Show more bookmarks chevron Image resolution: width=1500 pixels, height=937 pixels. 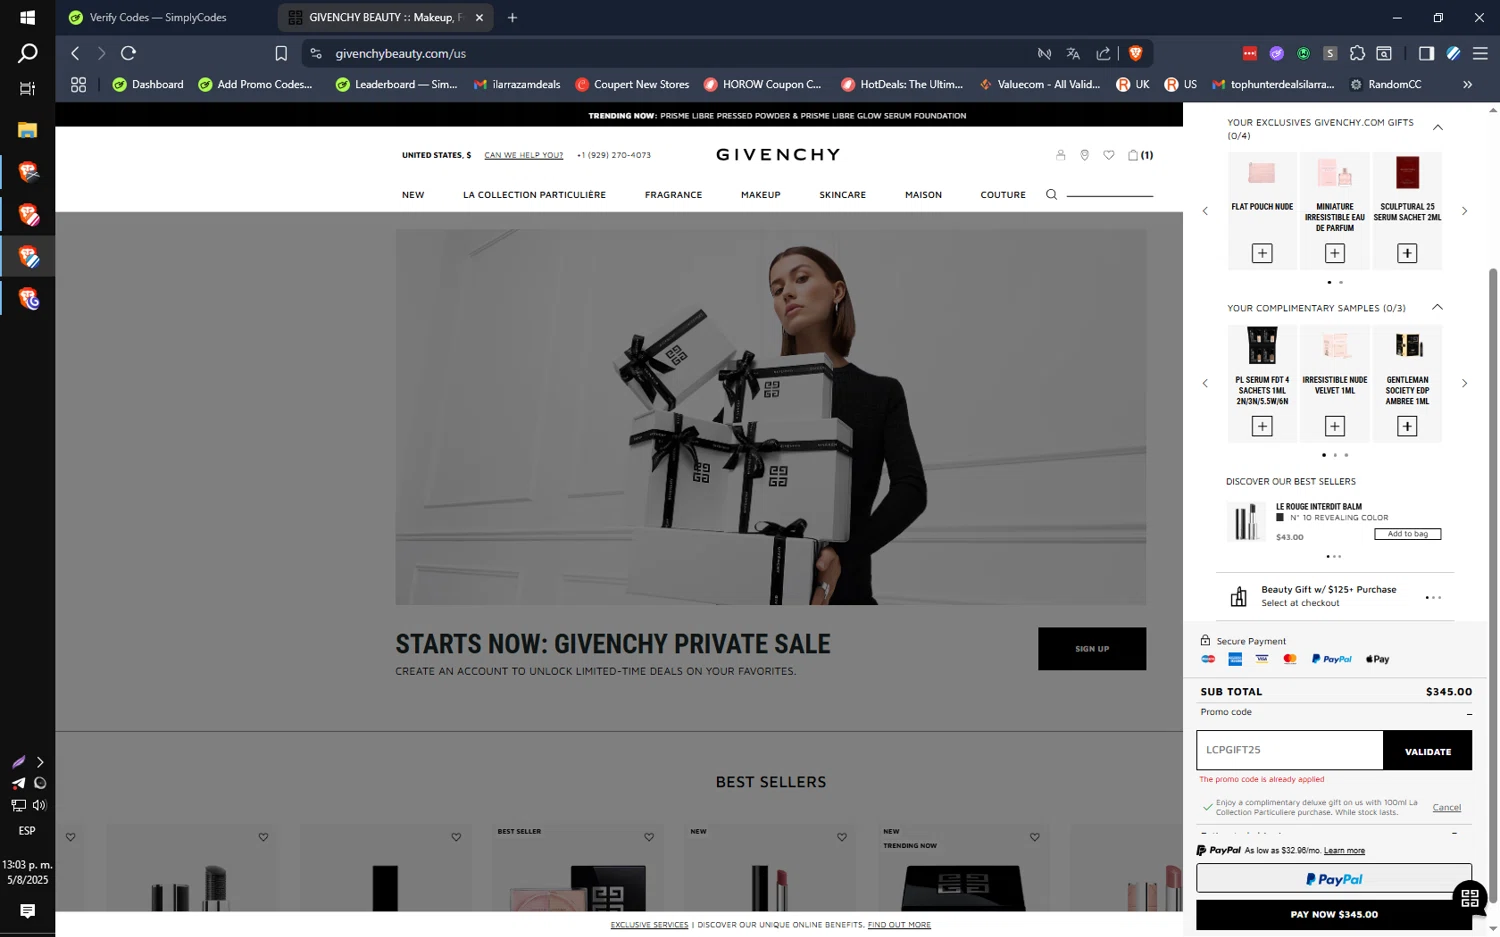click(x=1468, y=85)
